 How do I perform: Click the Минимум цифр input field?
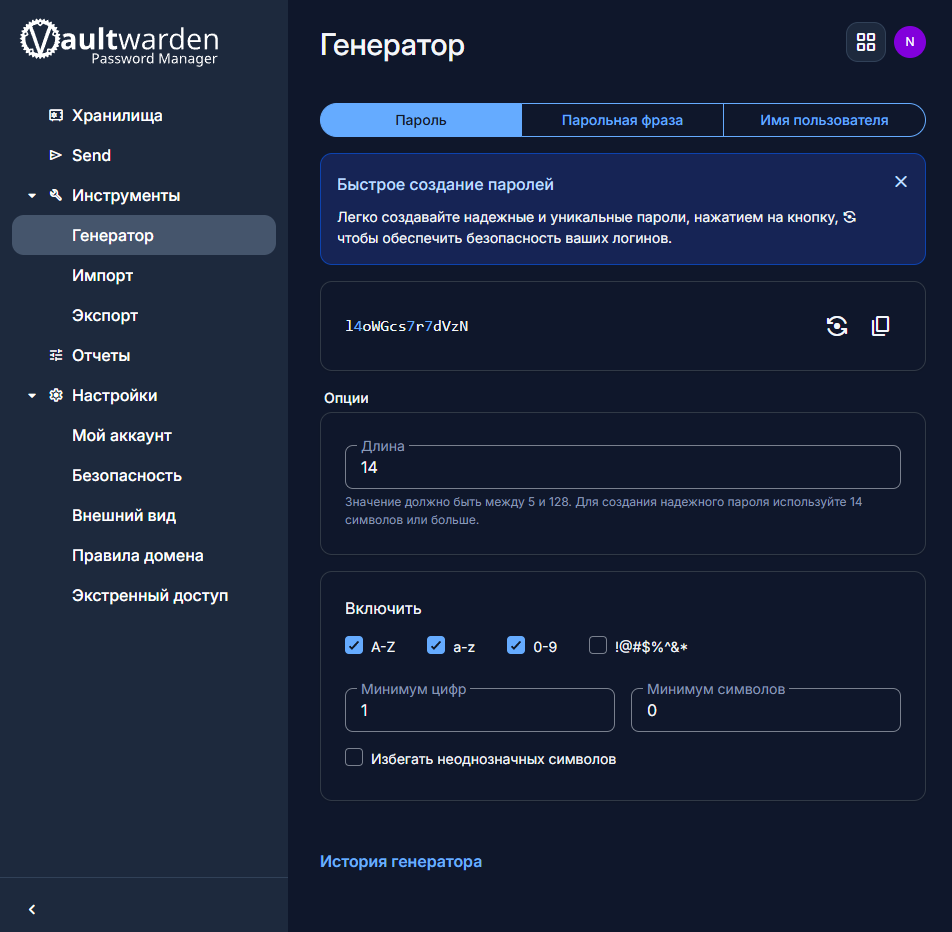(480, 710)
